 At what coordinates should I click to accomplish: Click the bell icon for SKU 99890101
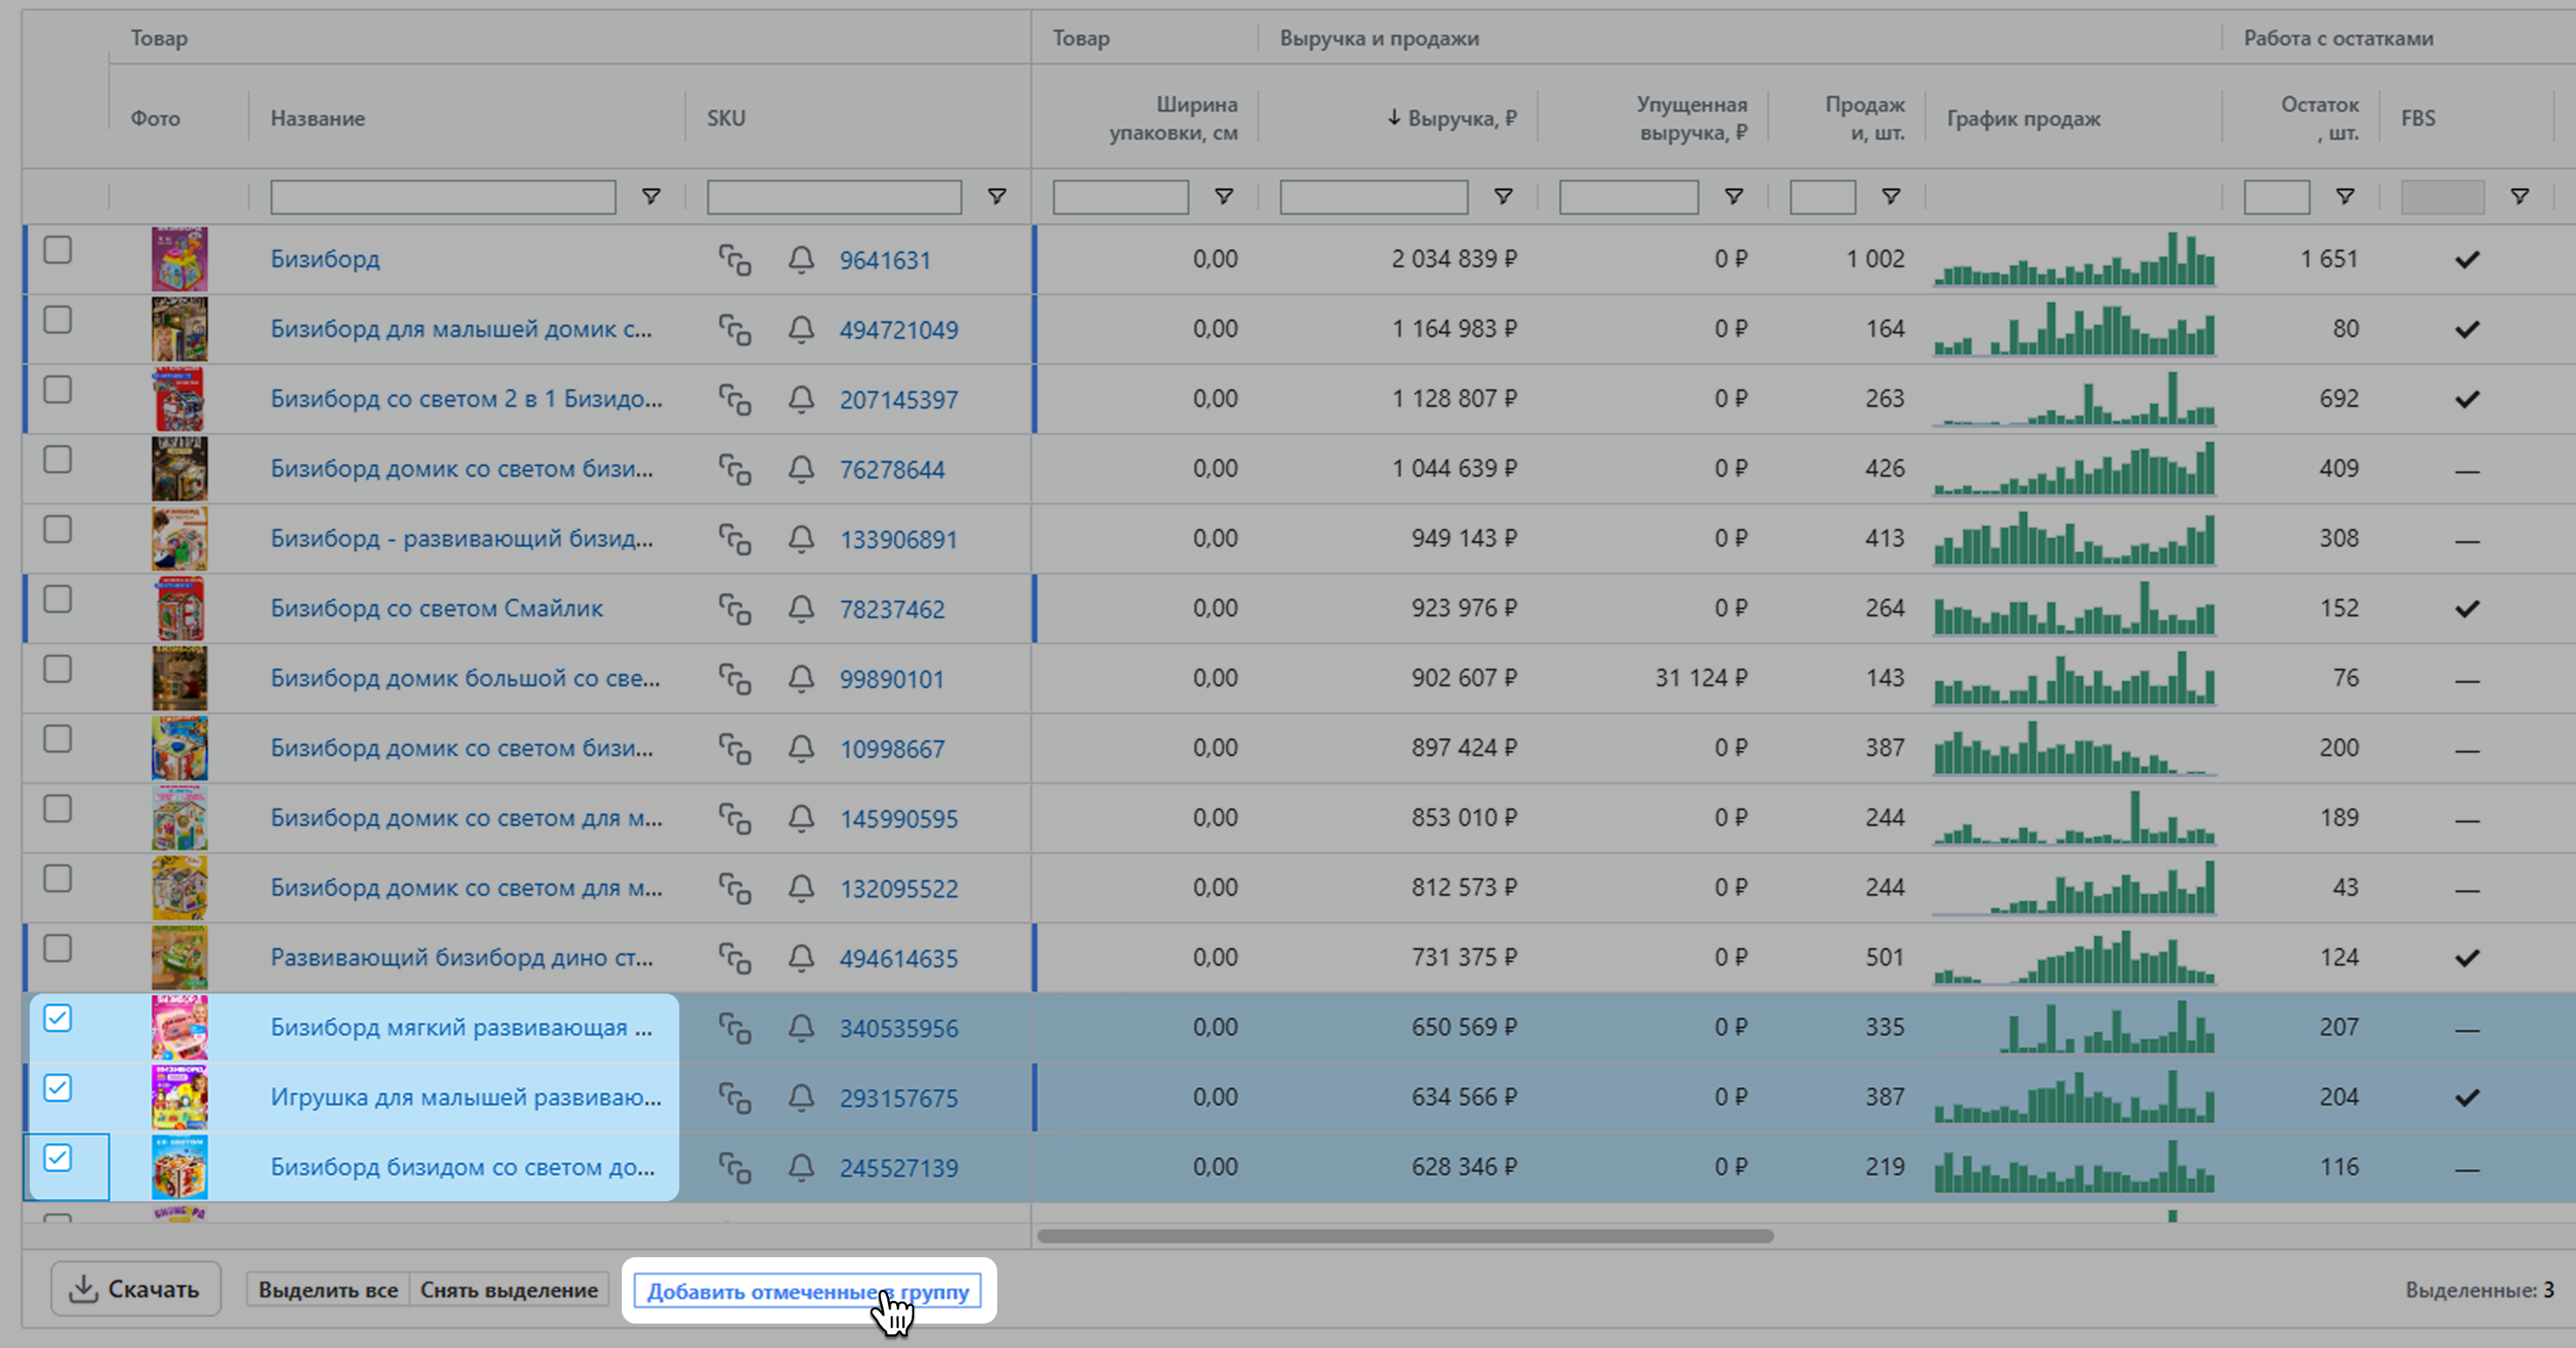tap(801, 679)
